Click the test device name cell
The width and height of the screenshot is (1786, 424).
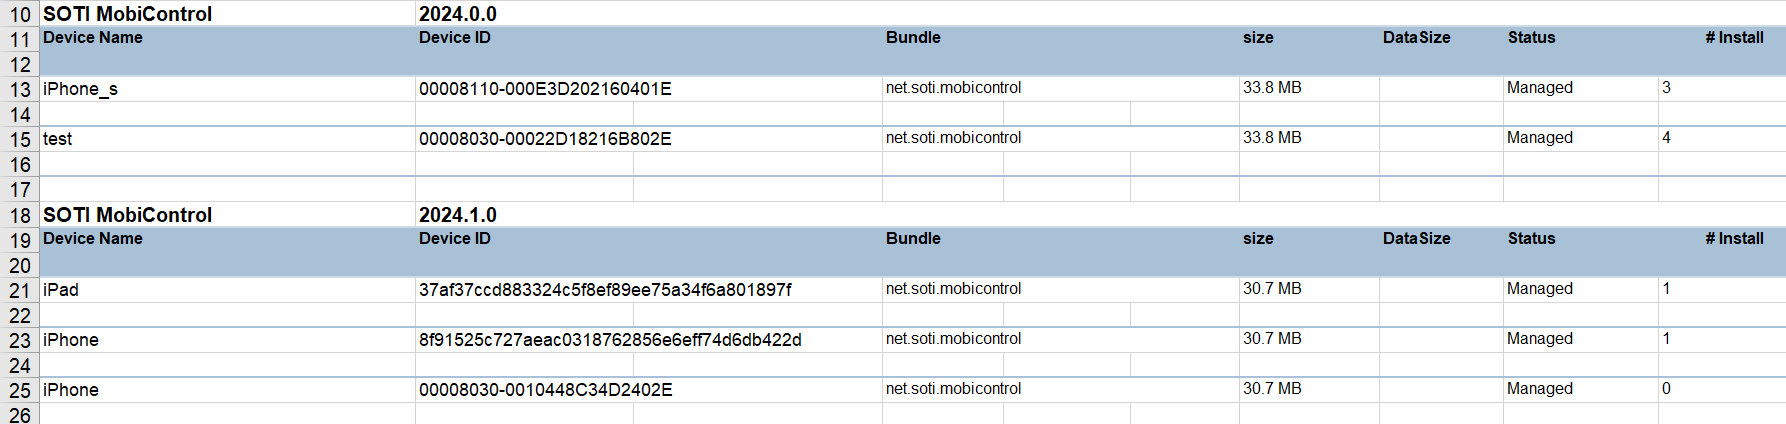pyautogui.click(x=228, y=139)
